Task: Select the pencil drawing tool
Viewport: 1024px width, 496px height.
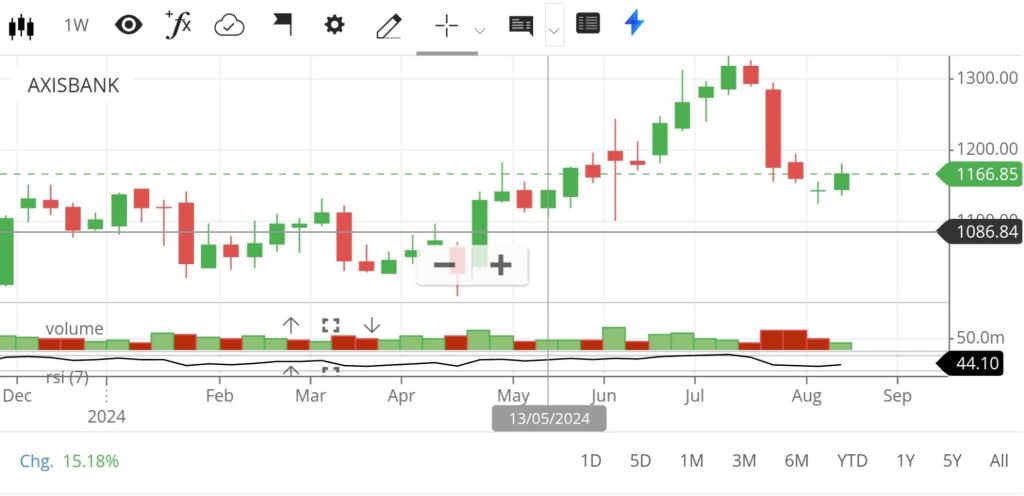Action: pos(389,27)
